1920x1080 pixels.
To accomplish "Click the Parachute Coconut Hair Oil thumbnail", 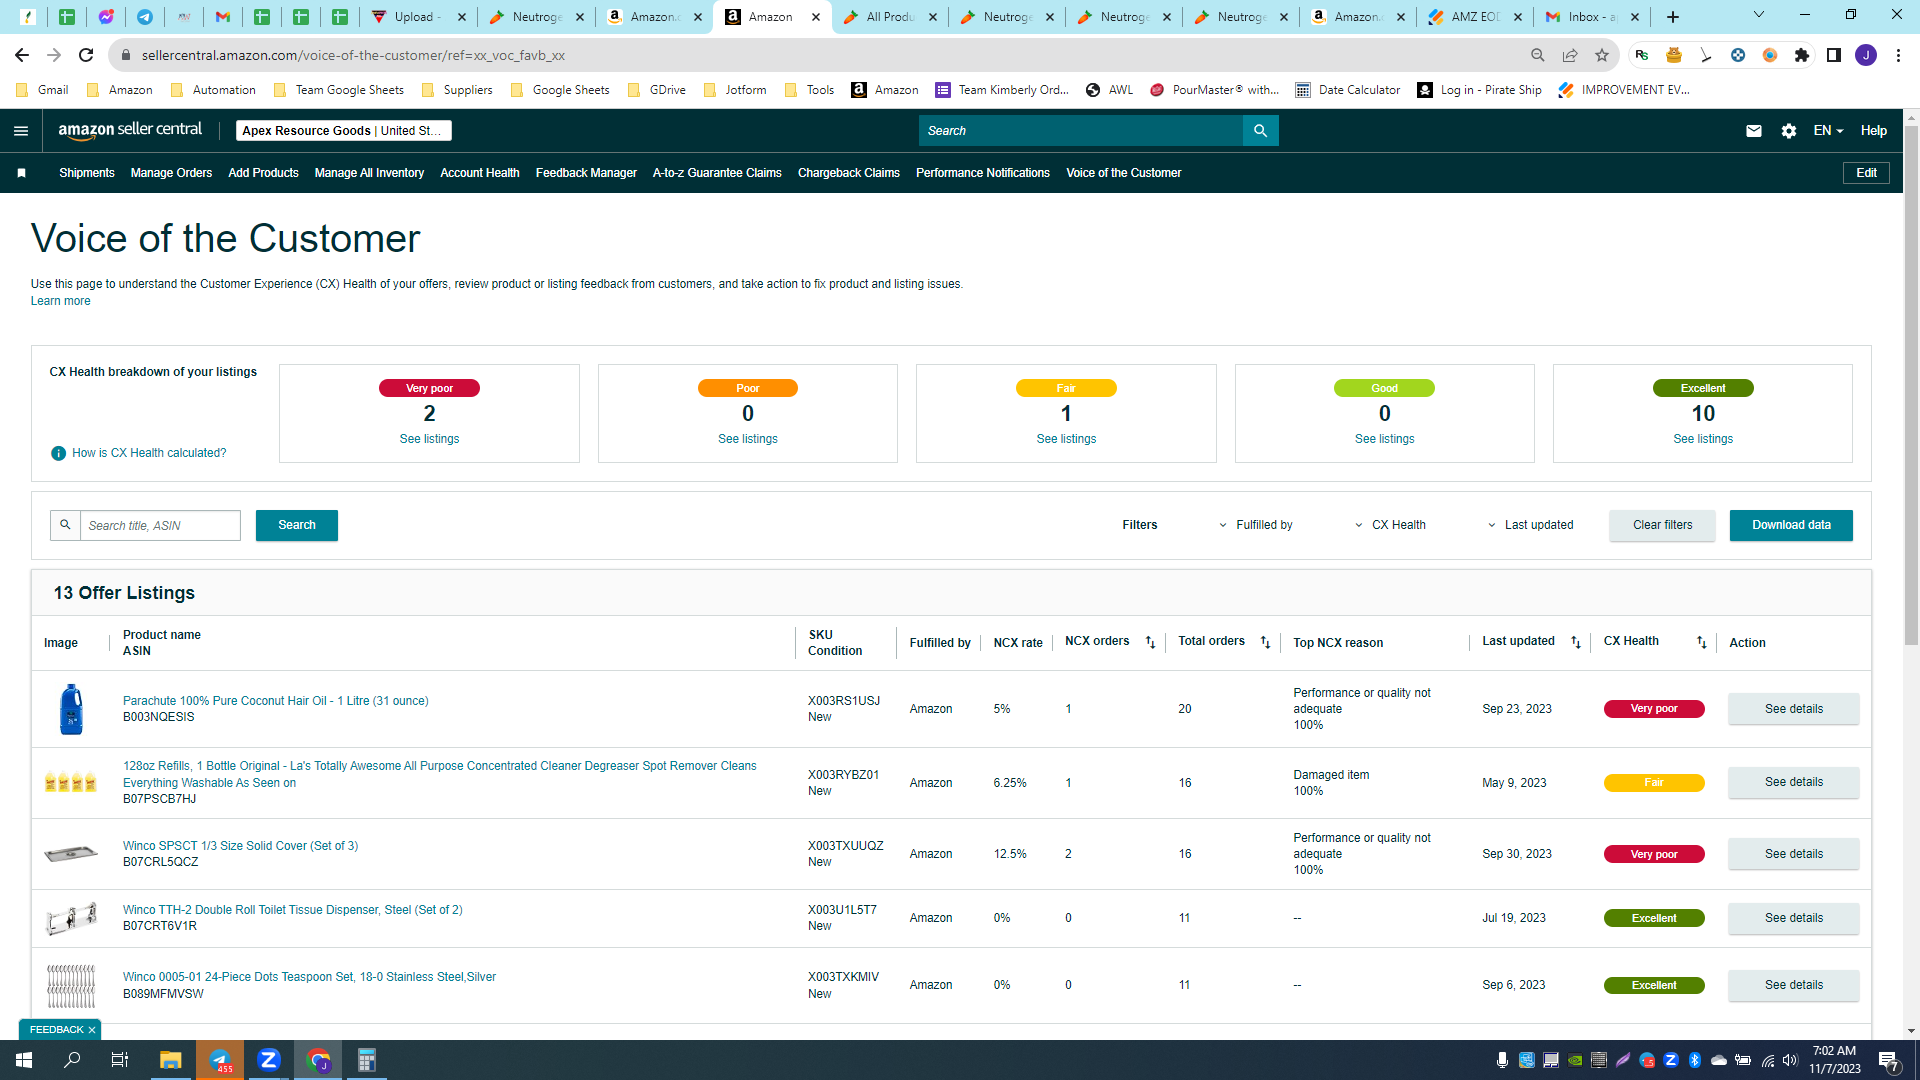I will click(71, 709).
